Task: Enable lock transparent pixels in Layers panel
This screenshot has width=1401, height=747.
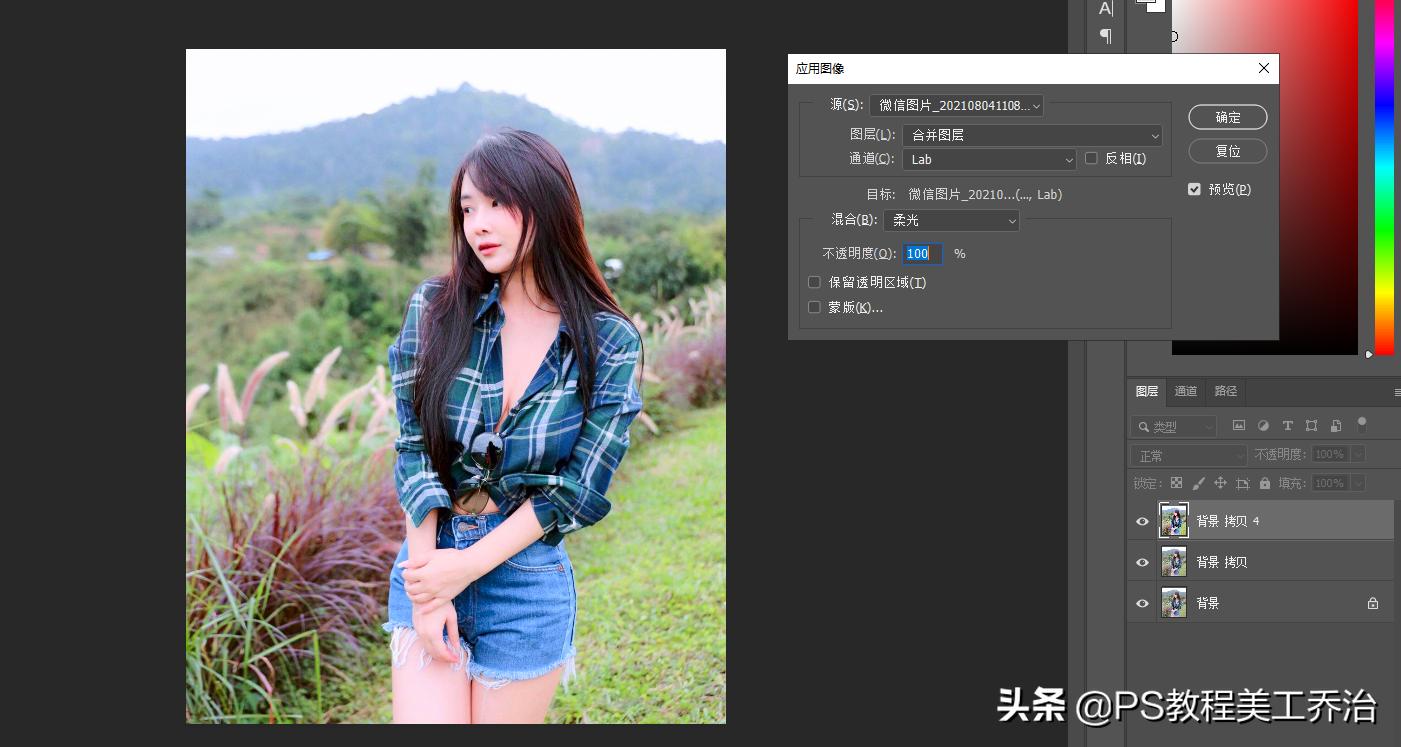Action: (x=1177, y=483)
